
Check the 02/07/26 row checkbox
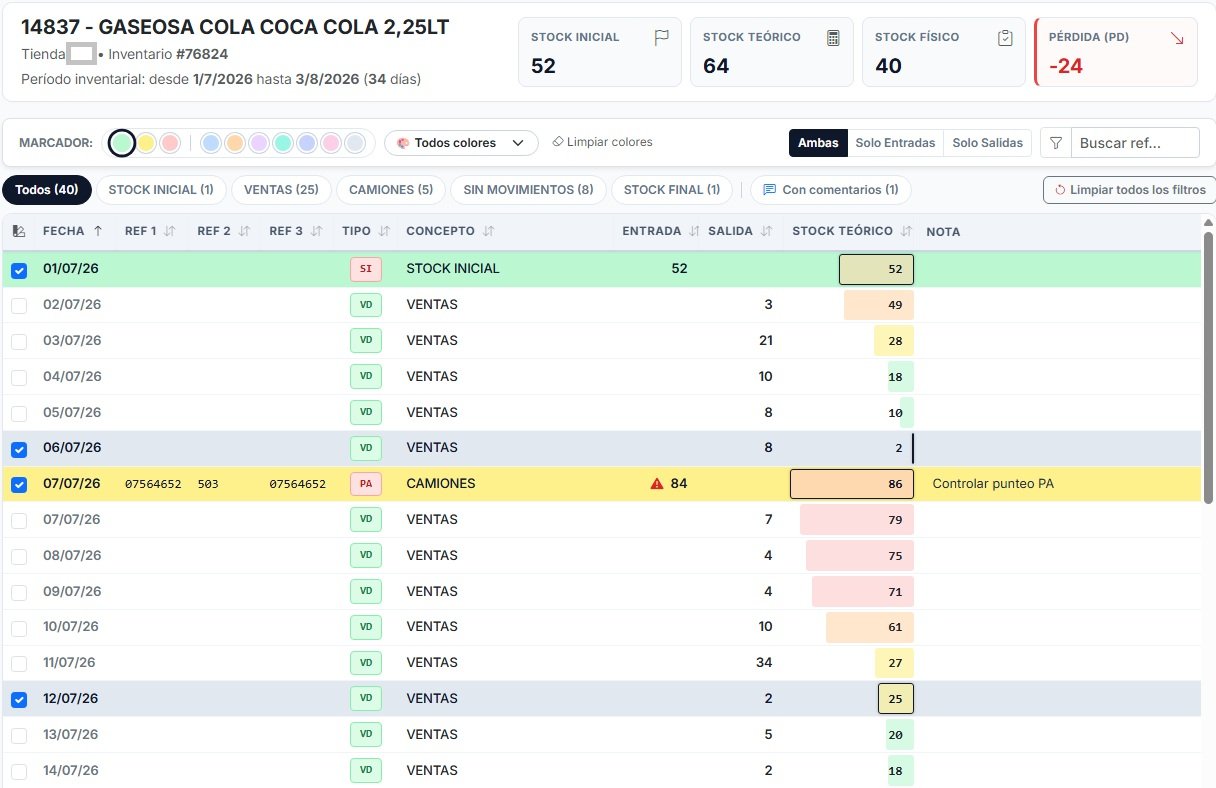tap(19, 306)
